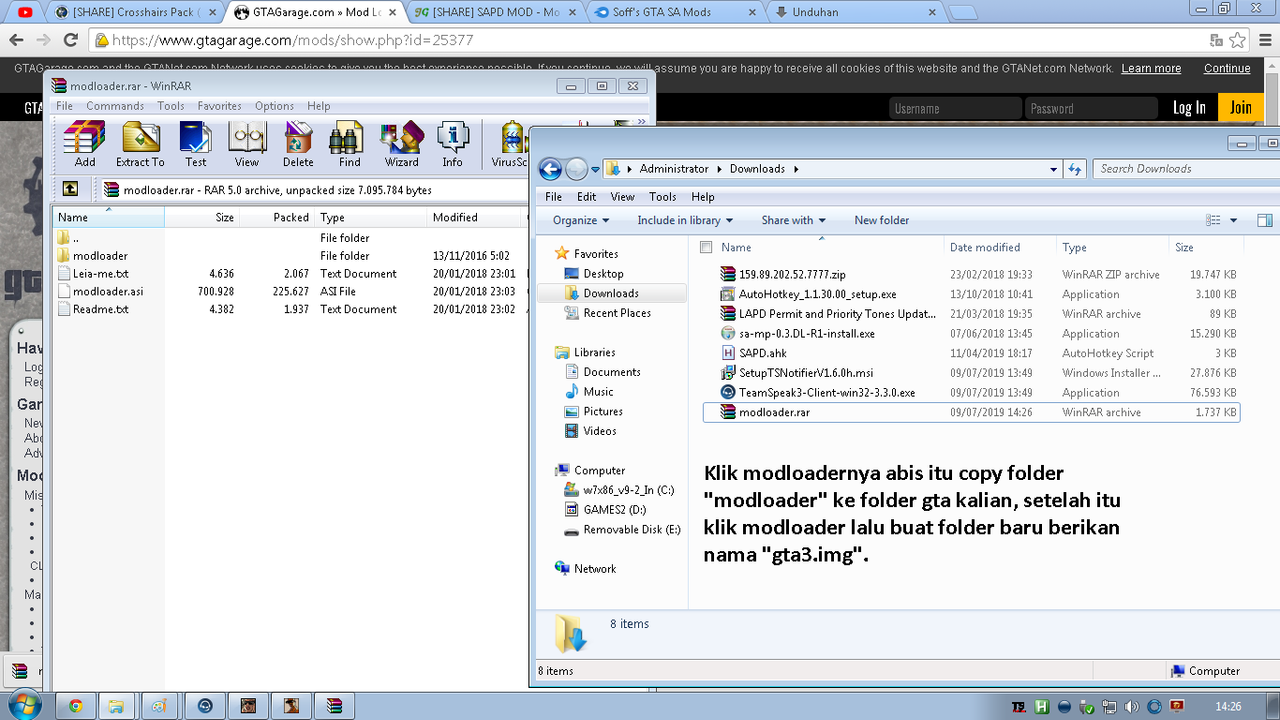Open the Windows Start menu
1280x720 pixels.
[24, 705]
